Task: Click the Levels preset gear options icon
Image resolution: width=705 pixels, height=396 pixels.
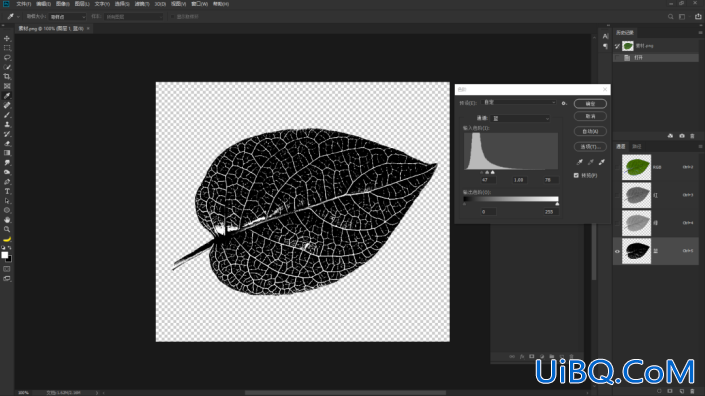Action: pyautogui.click(x=564, y=103)
